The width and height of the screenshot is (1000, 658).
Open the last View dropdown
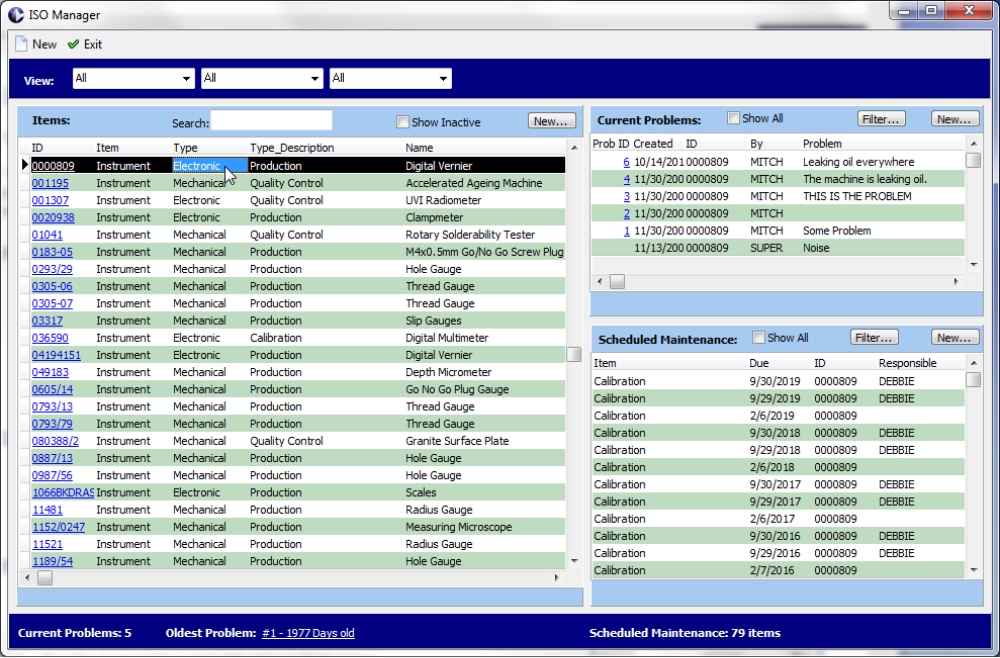[390, 78]
